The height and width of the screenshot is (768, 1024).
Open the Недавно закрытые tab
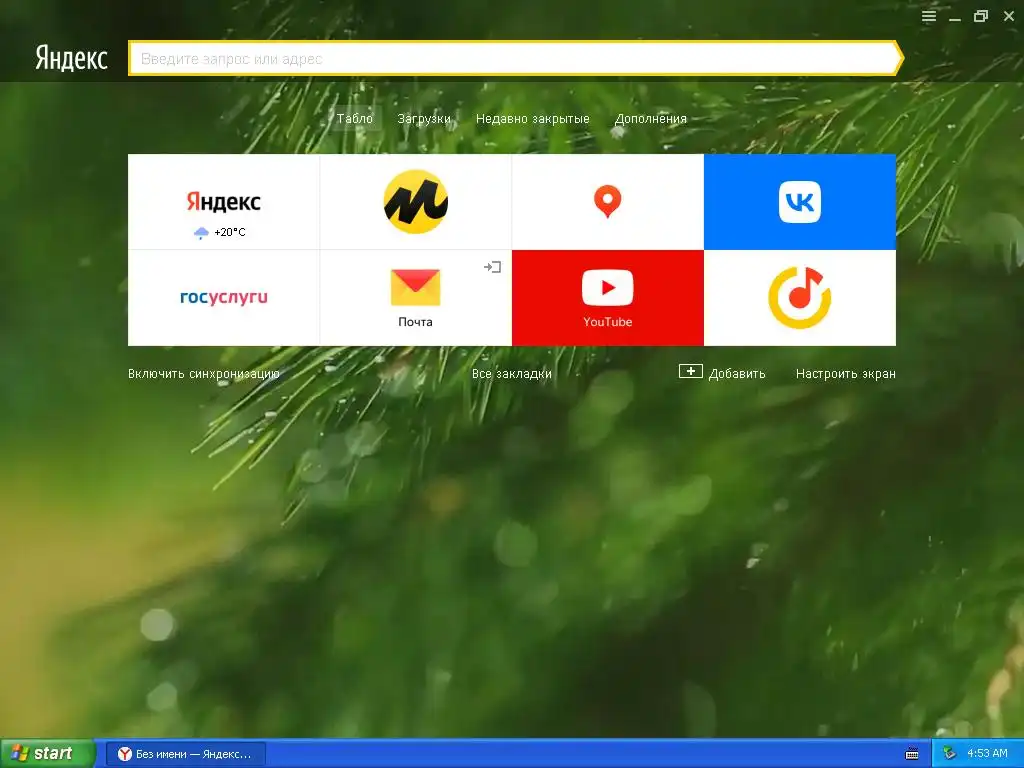pos(532,119)
